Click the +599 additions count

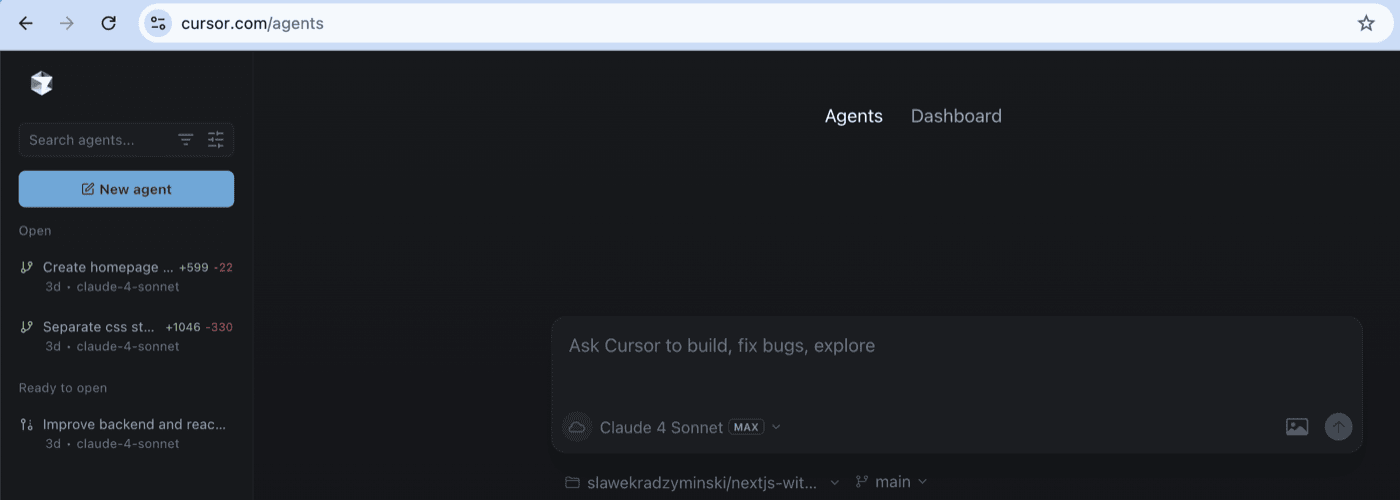pos(194,267)
